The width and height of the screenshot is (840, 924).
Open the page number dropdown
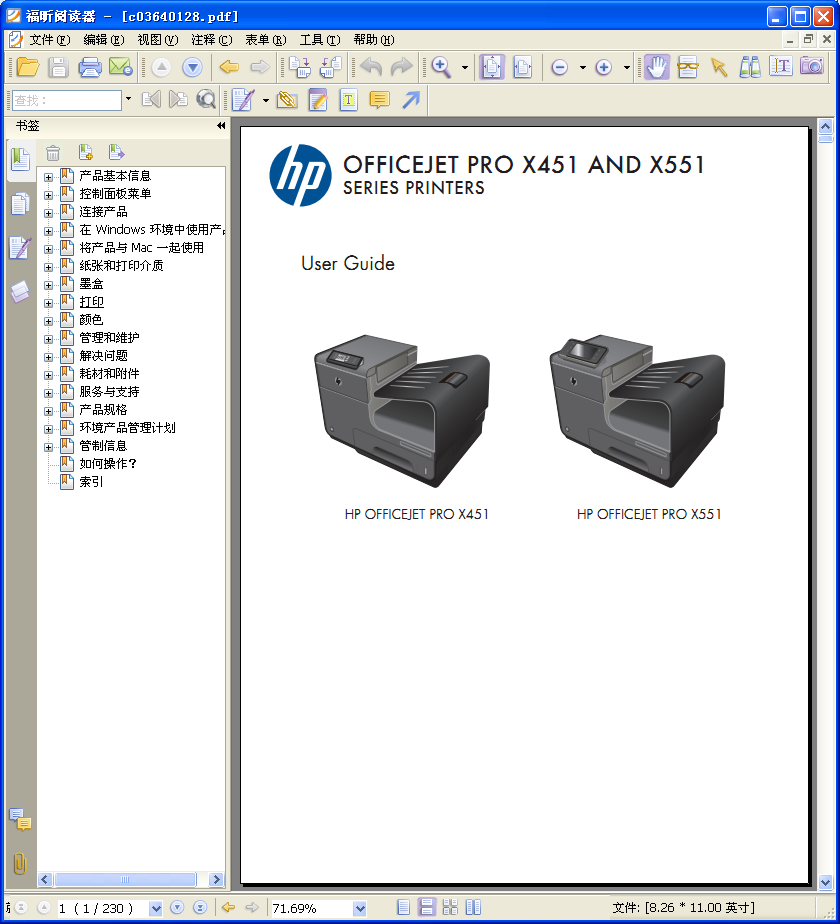tap(156, 908)
